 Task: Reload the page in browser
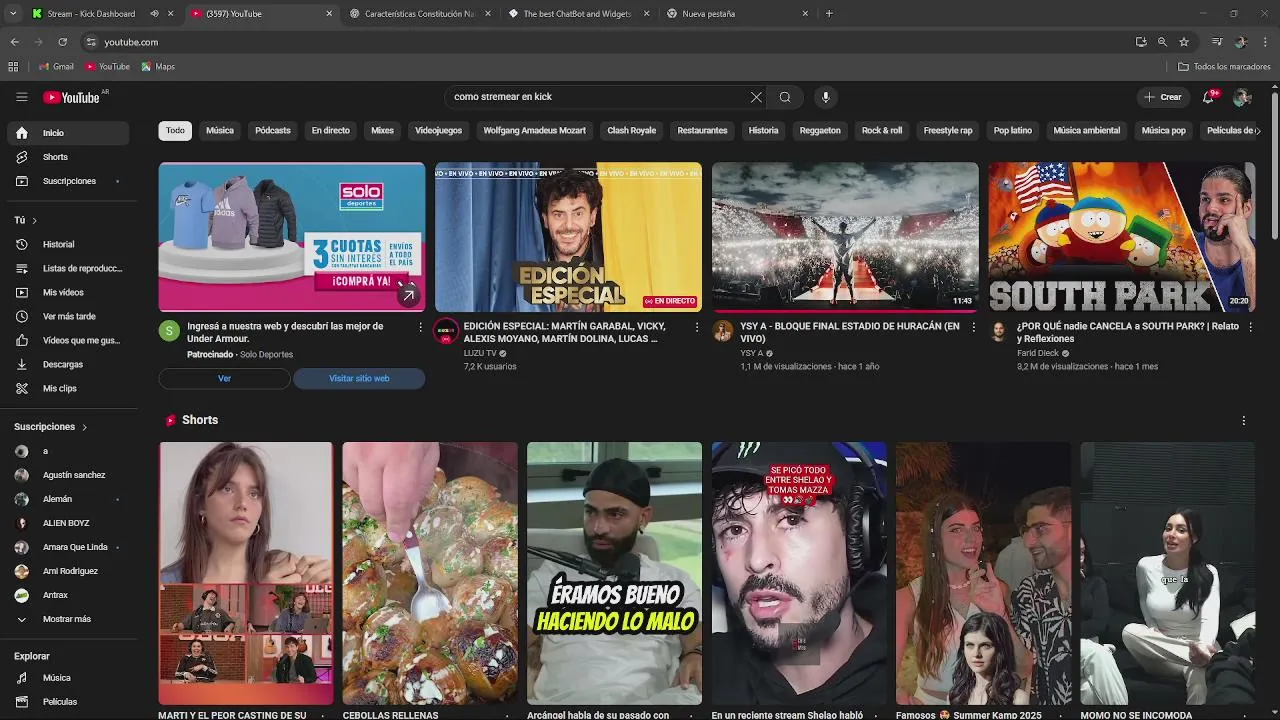pos(62,42)
